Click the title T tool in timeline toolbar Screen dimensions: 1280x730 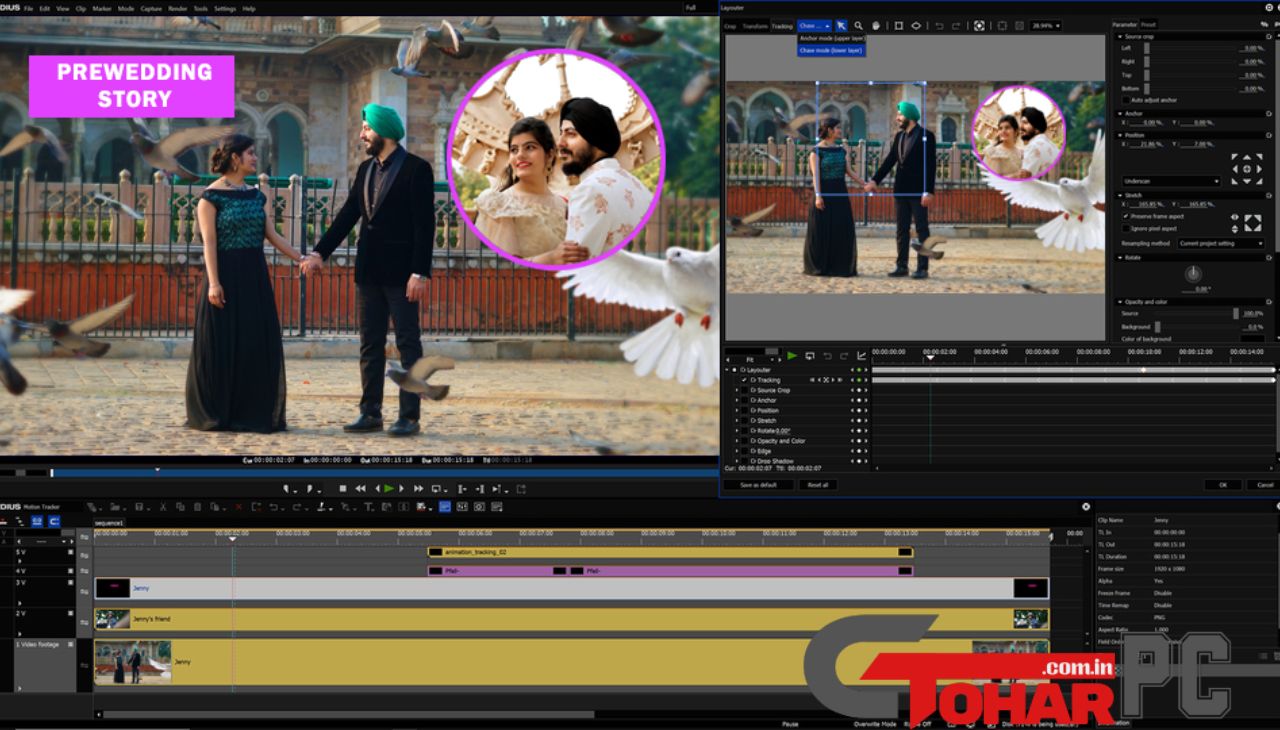tap(368, 507)
